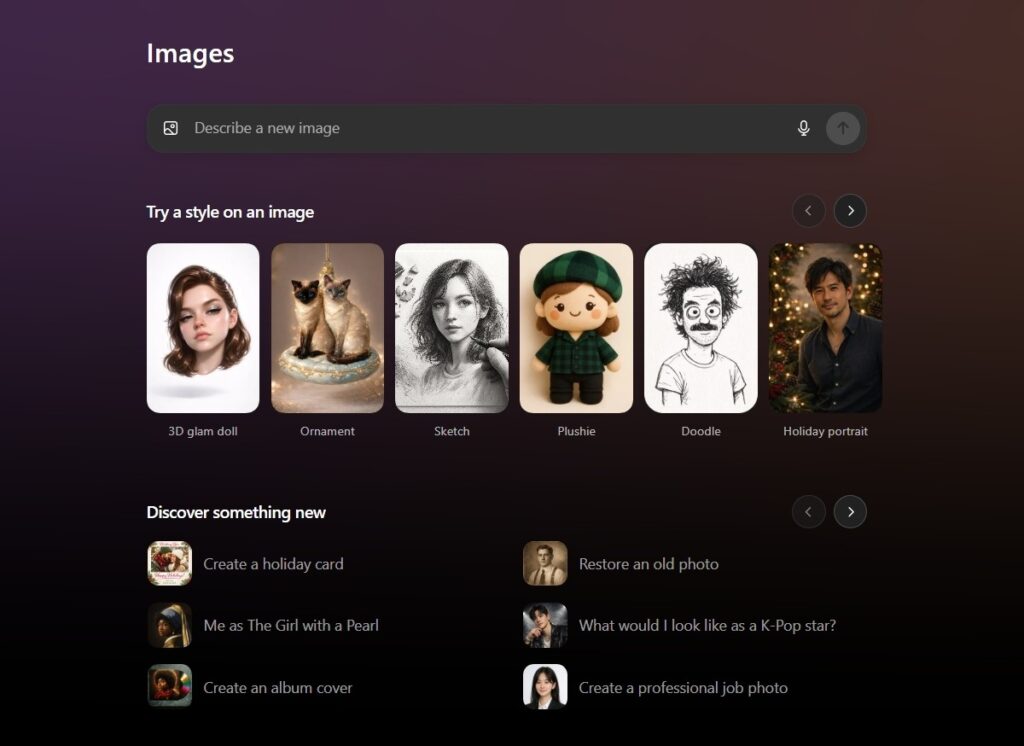Open the Sketch style
1024x746 pixels.
pyautogui.click(x=451, y=327)
